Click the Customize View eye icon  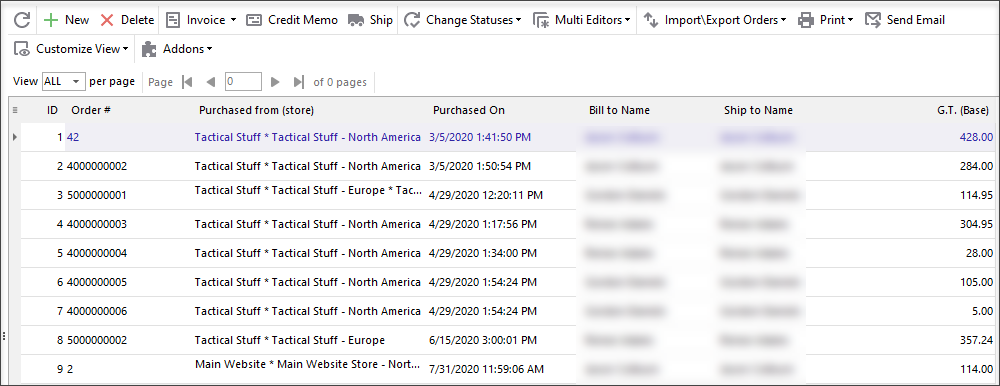point(22,49)
